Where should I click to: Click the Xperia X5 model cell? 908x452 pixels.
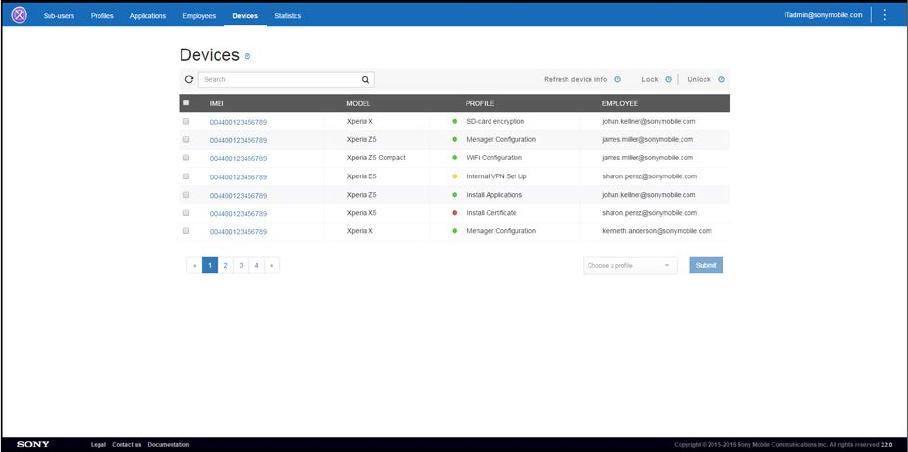click(x=361, y=212)
